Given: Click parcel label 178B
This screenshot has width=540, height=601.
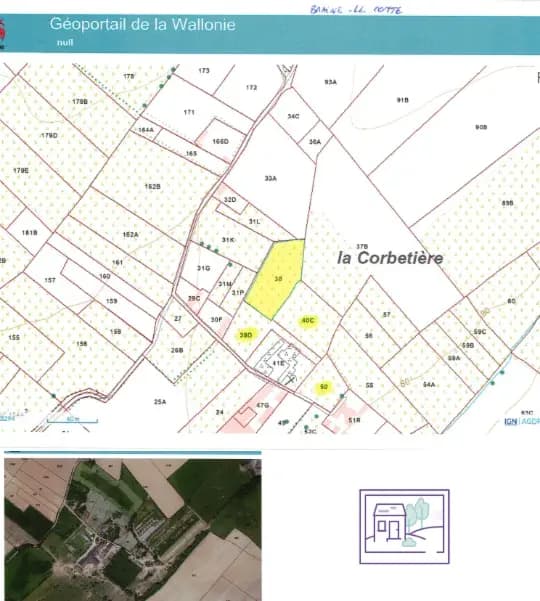Looking at the screenshot, I should click(80, 102).
